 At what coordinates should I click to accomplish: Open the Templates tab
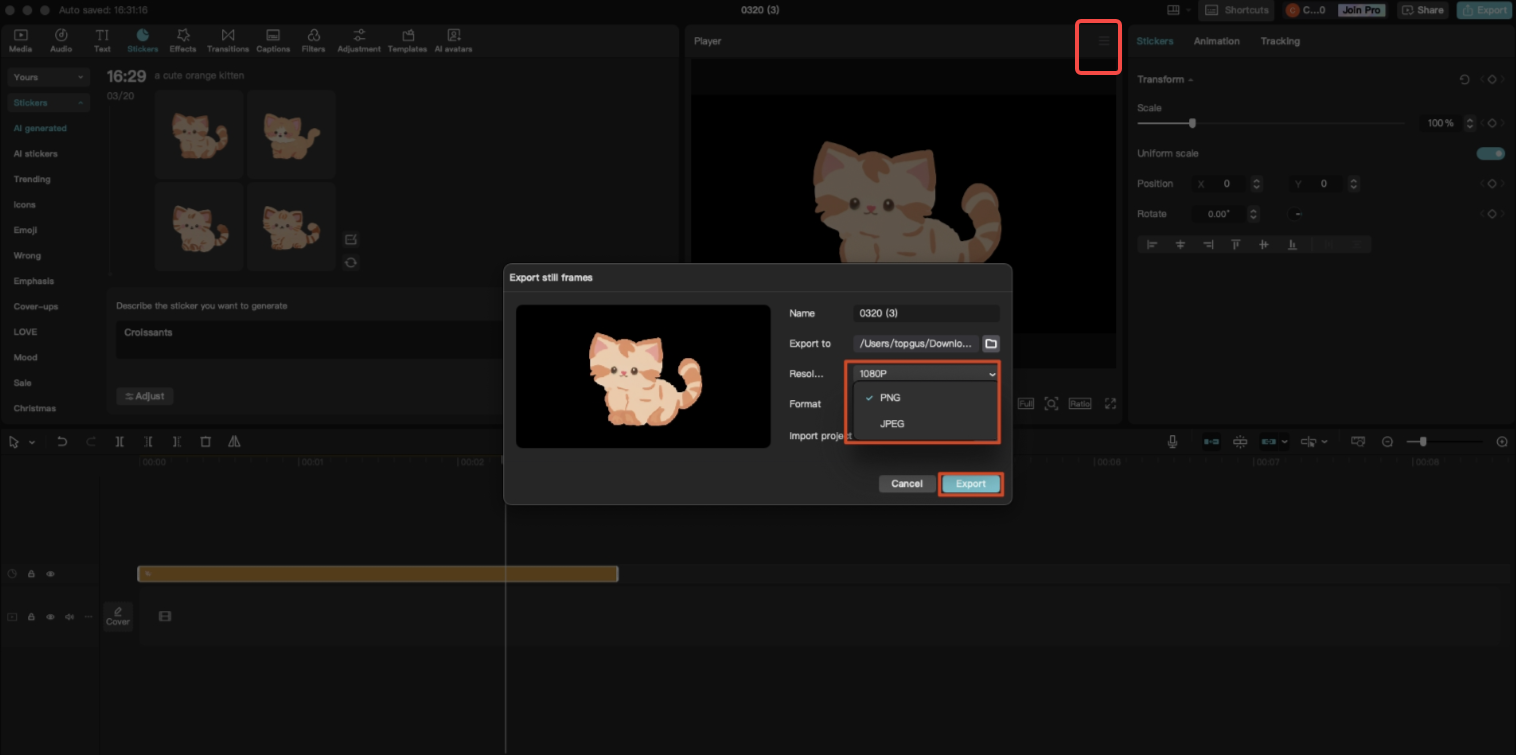pos(407,40)
